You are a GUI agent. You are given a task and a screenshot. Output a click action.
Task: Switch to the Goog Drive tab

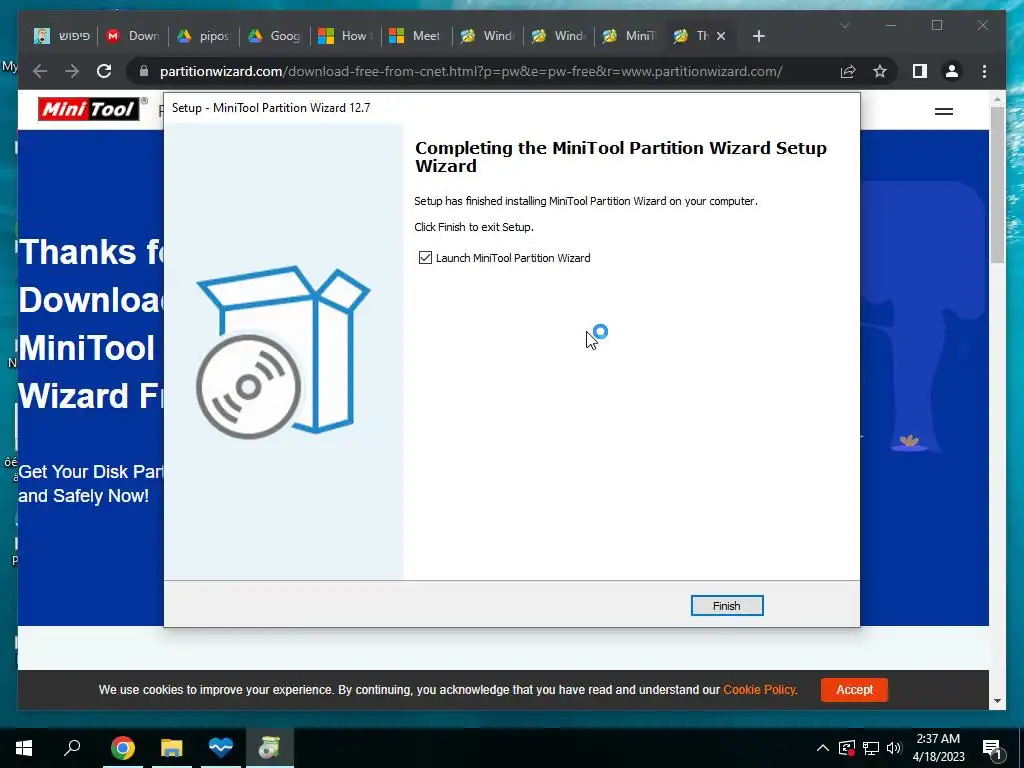pyautogui.click(x=276, y=36)
